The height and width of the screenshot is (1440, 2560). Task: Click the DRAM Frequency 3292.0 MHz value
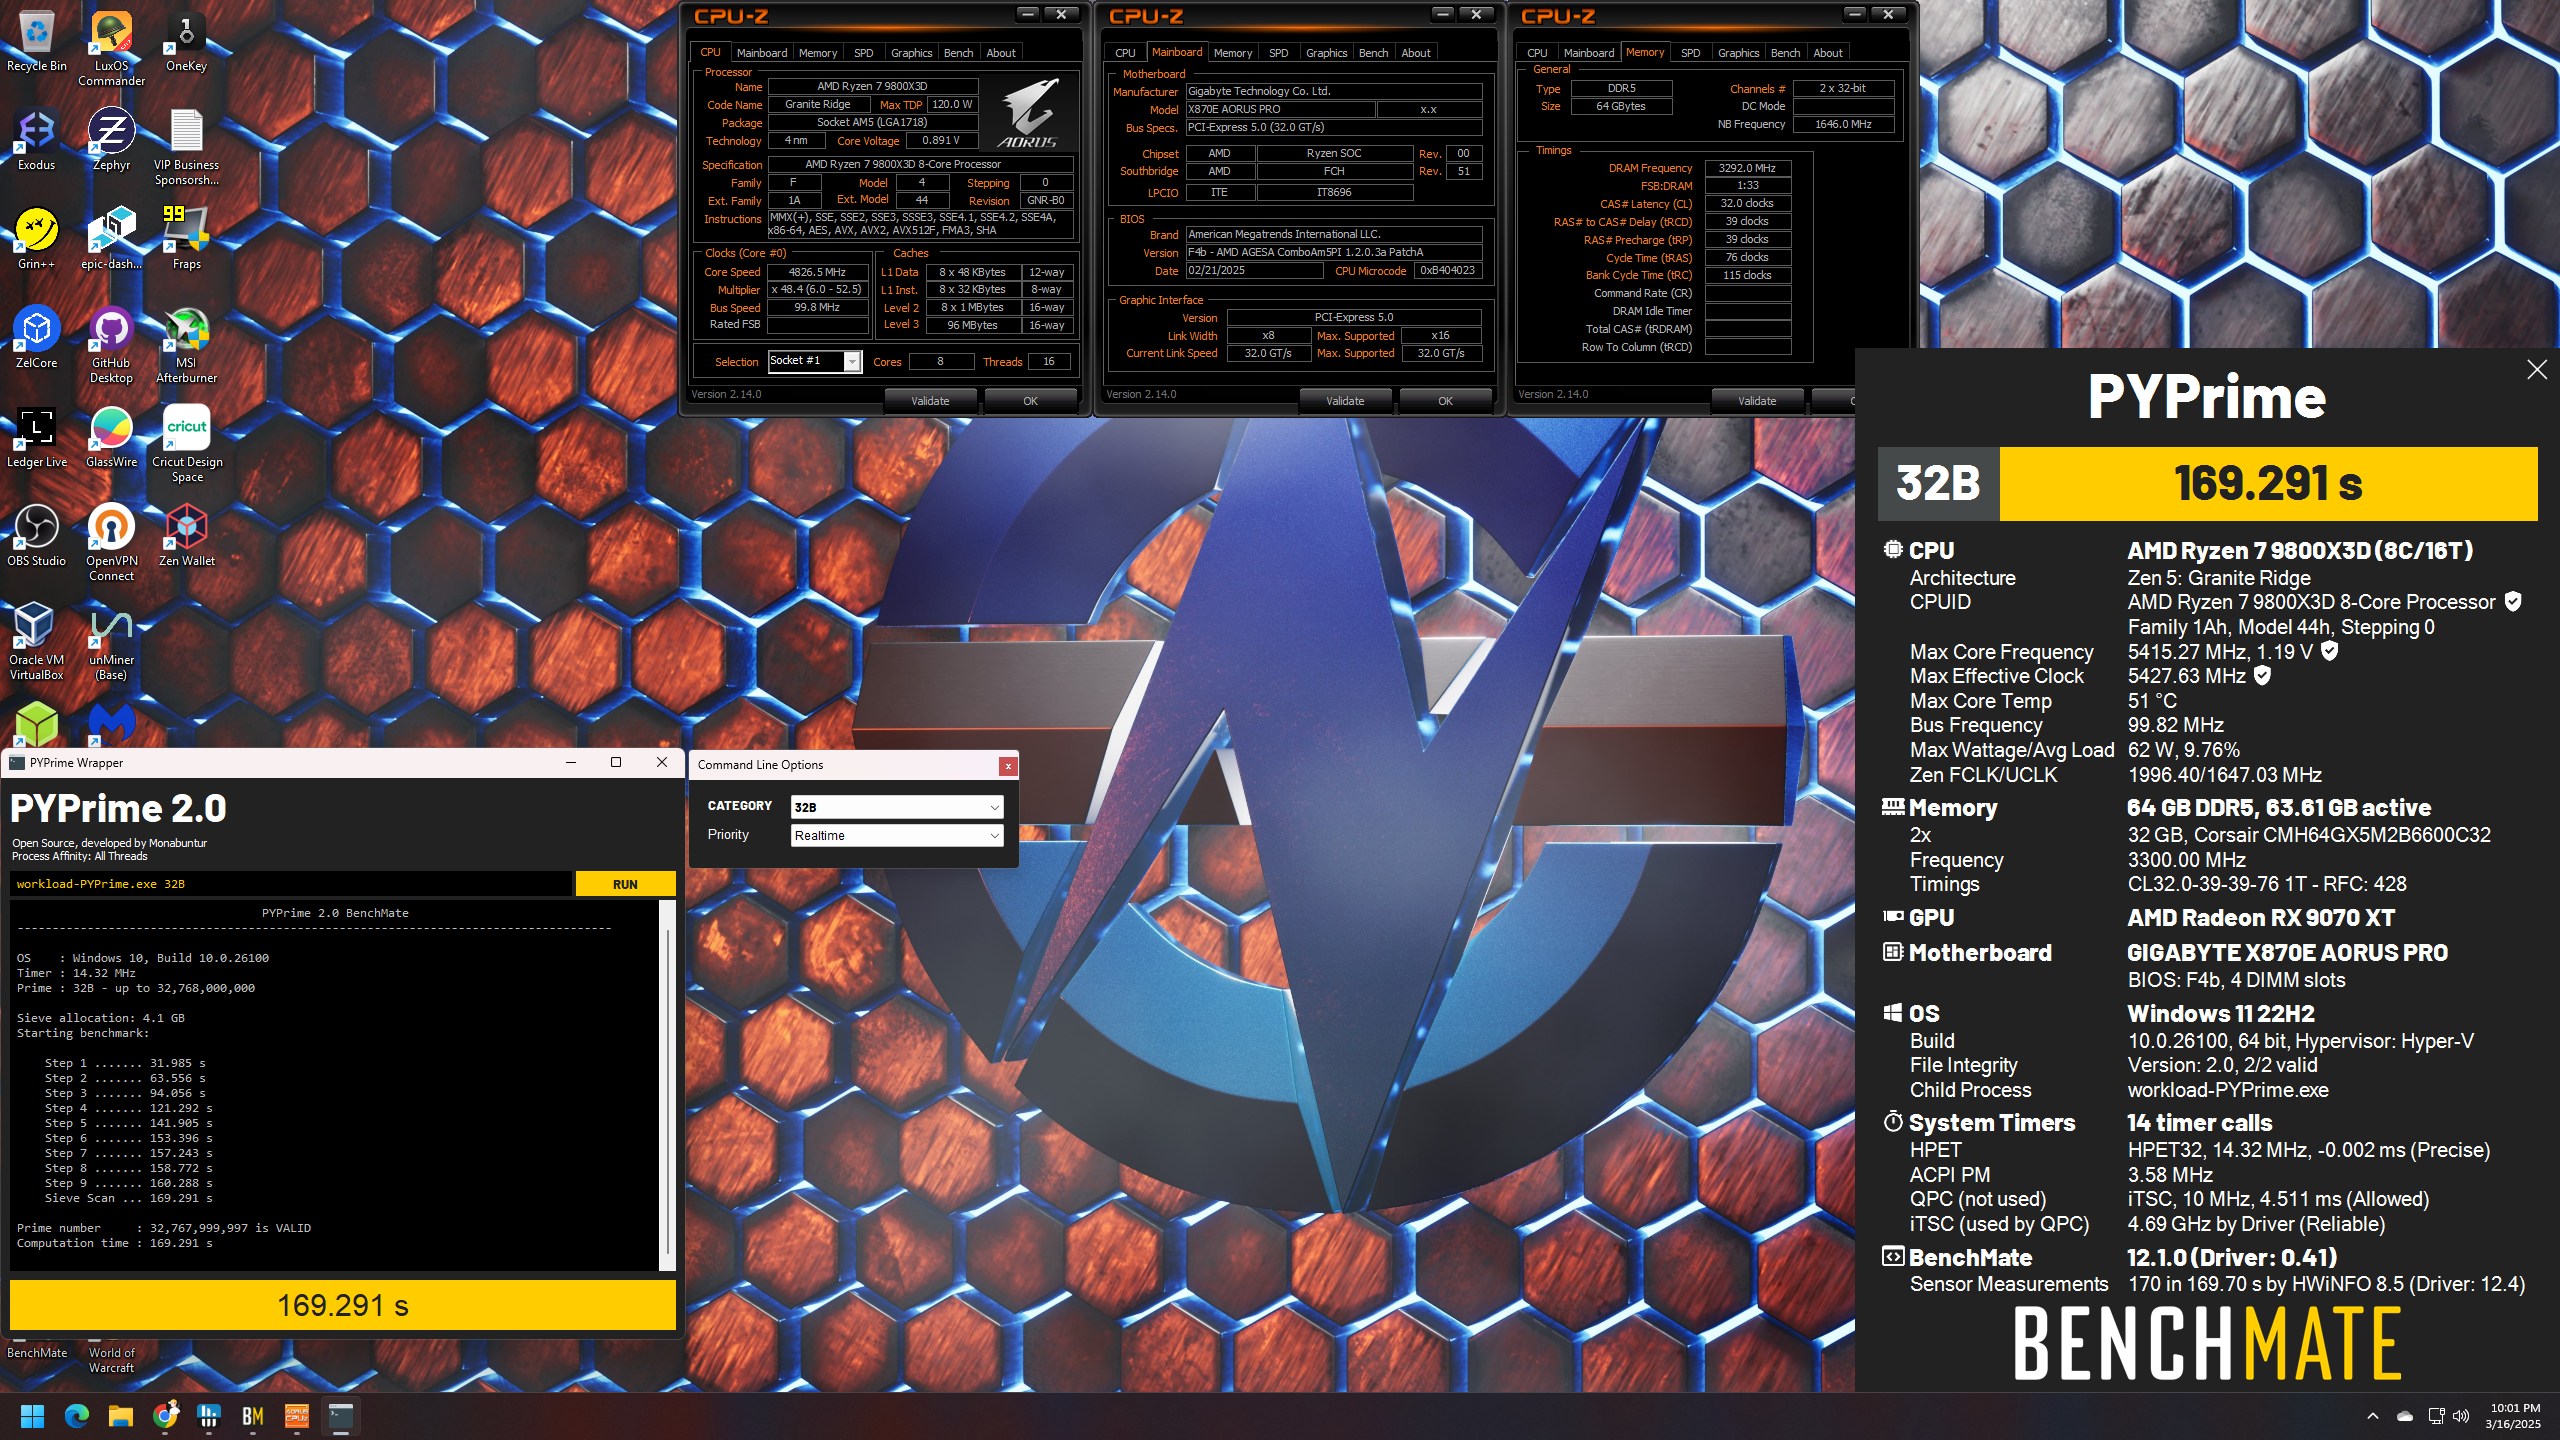[1747, 168]
